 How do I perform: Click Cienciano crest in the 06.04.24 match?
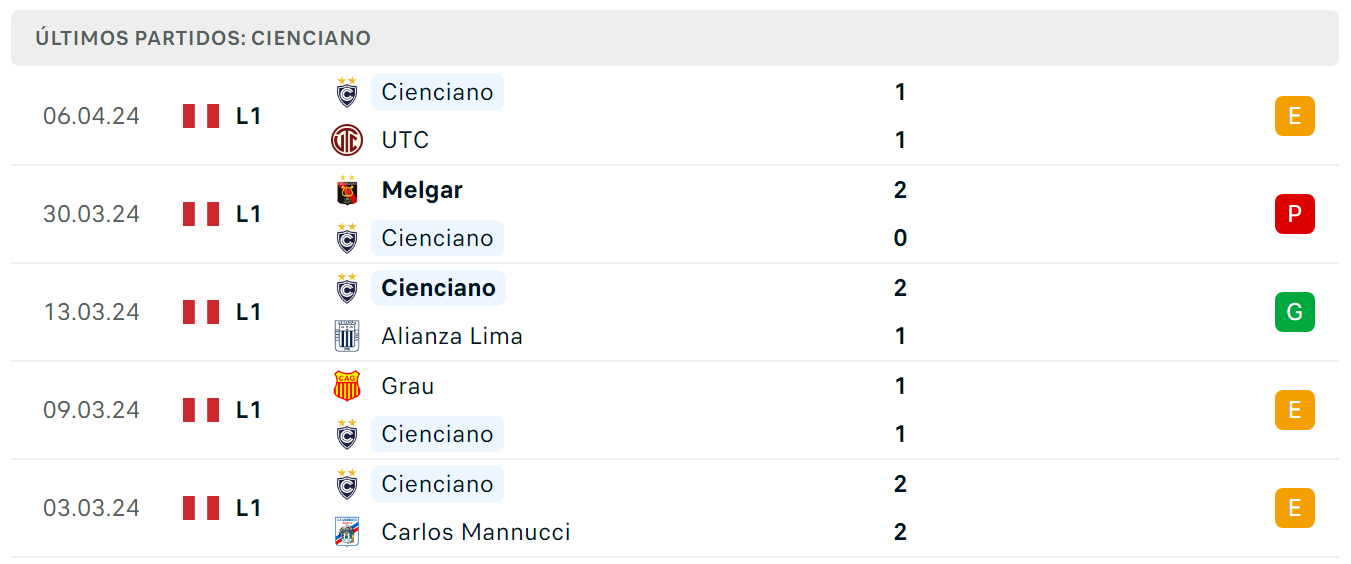347,92
